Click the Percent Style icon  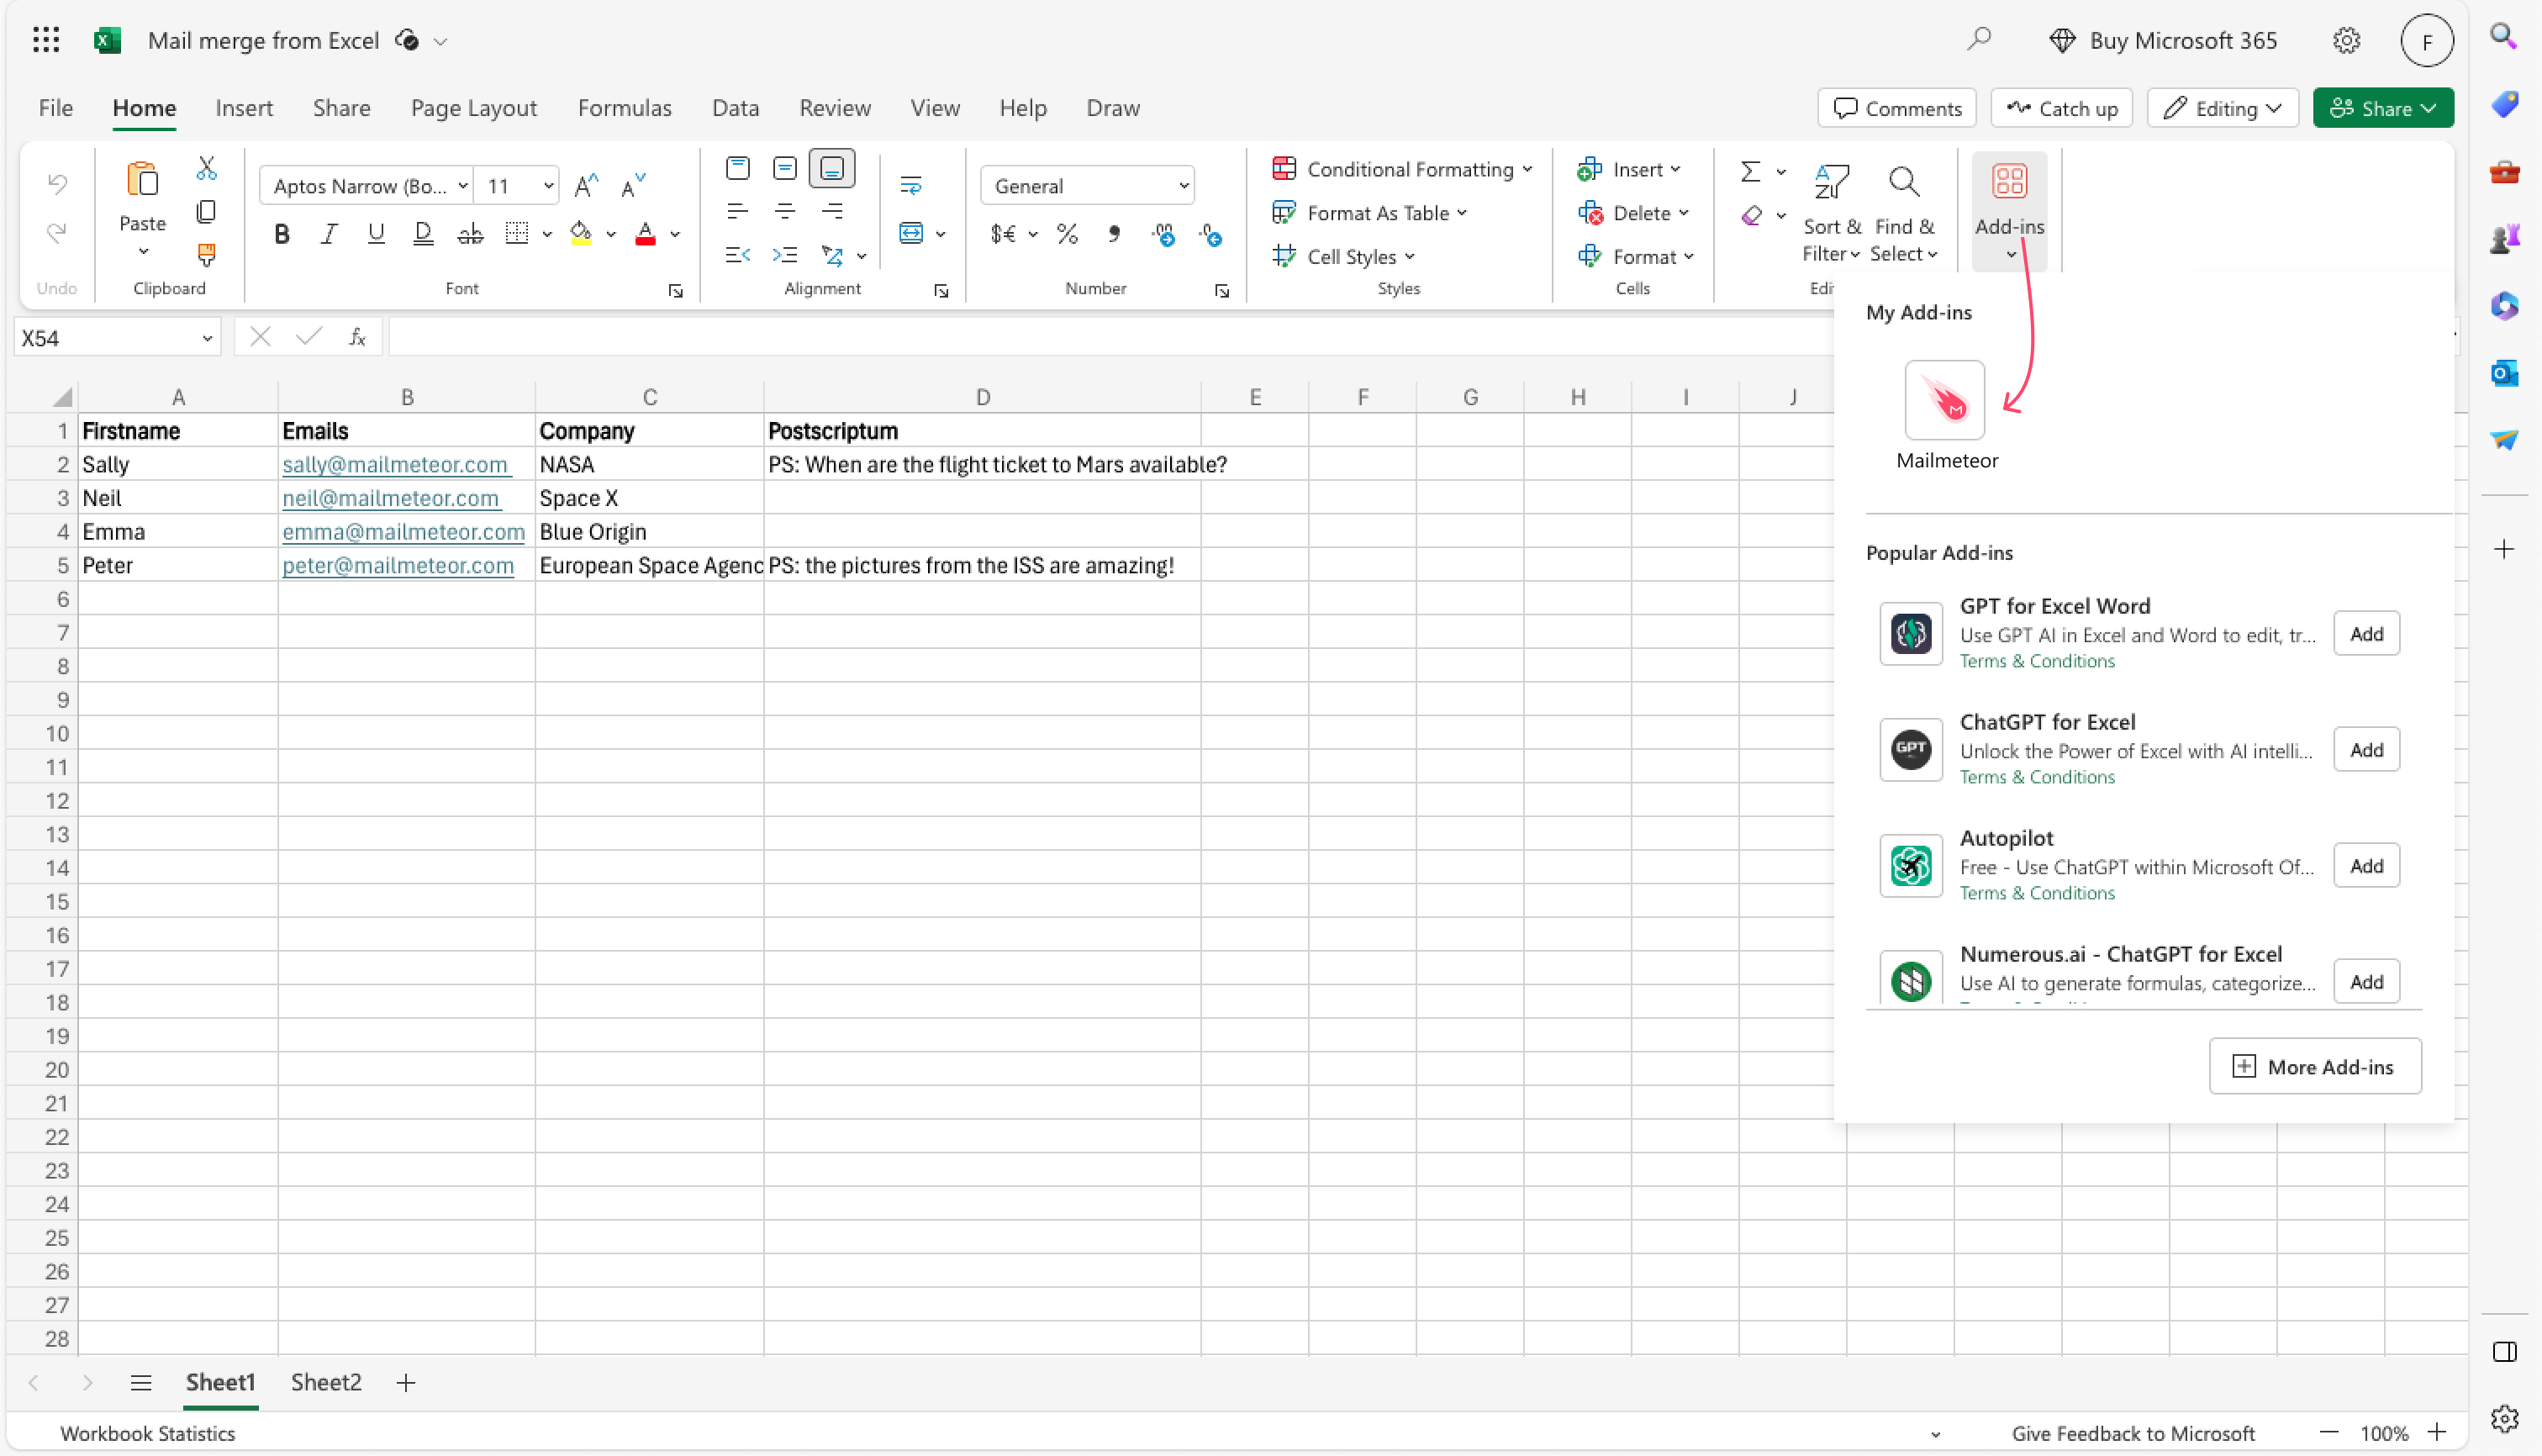[1067, 234]
